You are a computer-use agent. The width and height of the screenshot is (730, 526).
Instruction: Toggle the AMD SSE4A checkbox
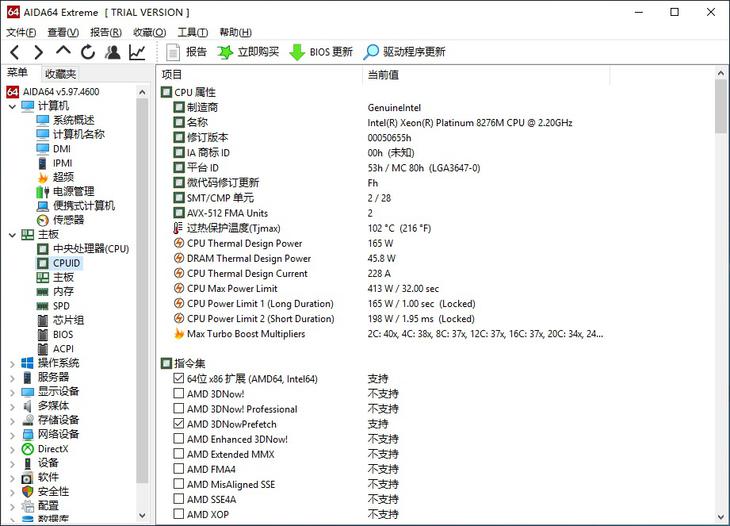[x=178, y=499]
